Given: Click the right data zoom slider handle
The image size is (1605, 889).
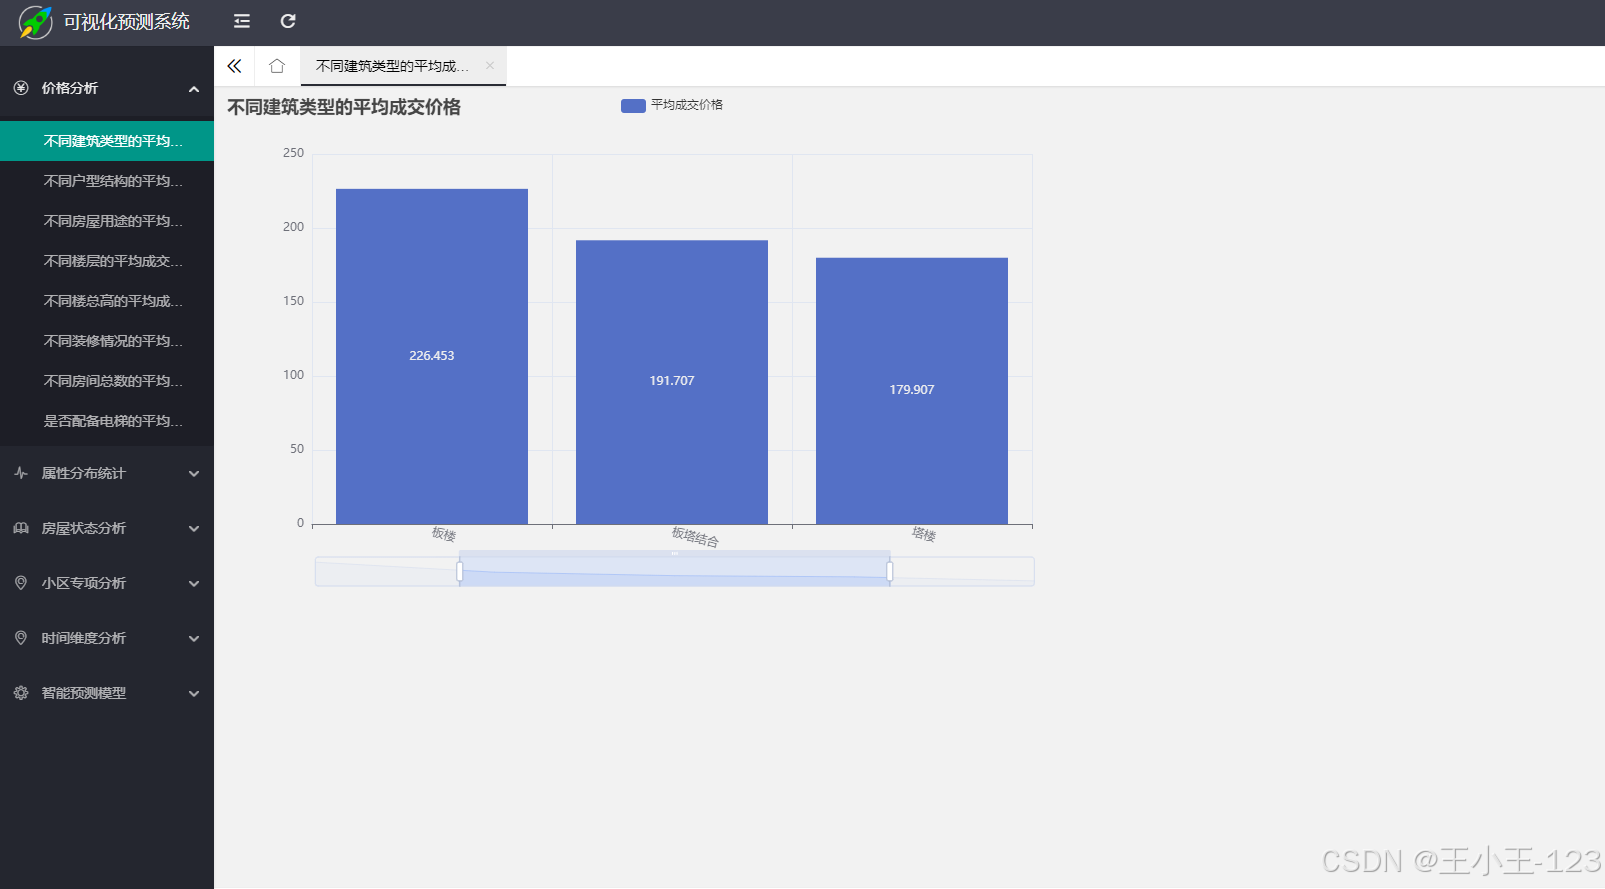Looking at the screenshot, I should 890,571.
